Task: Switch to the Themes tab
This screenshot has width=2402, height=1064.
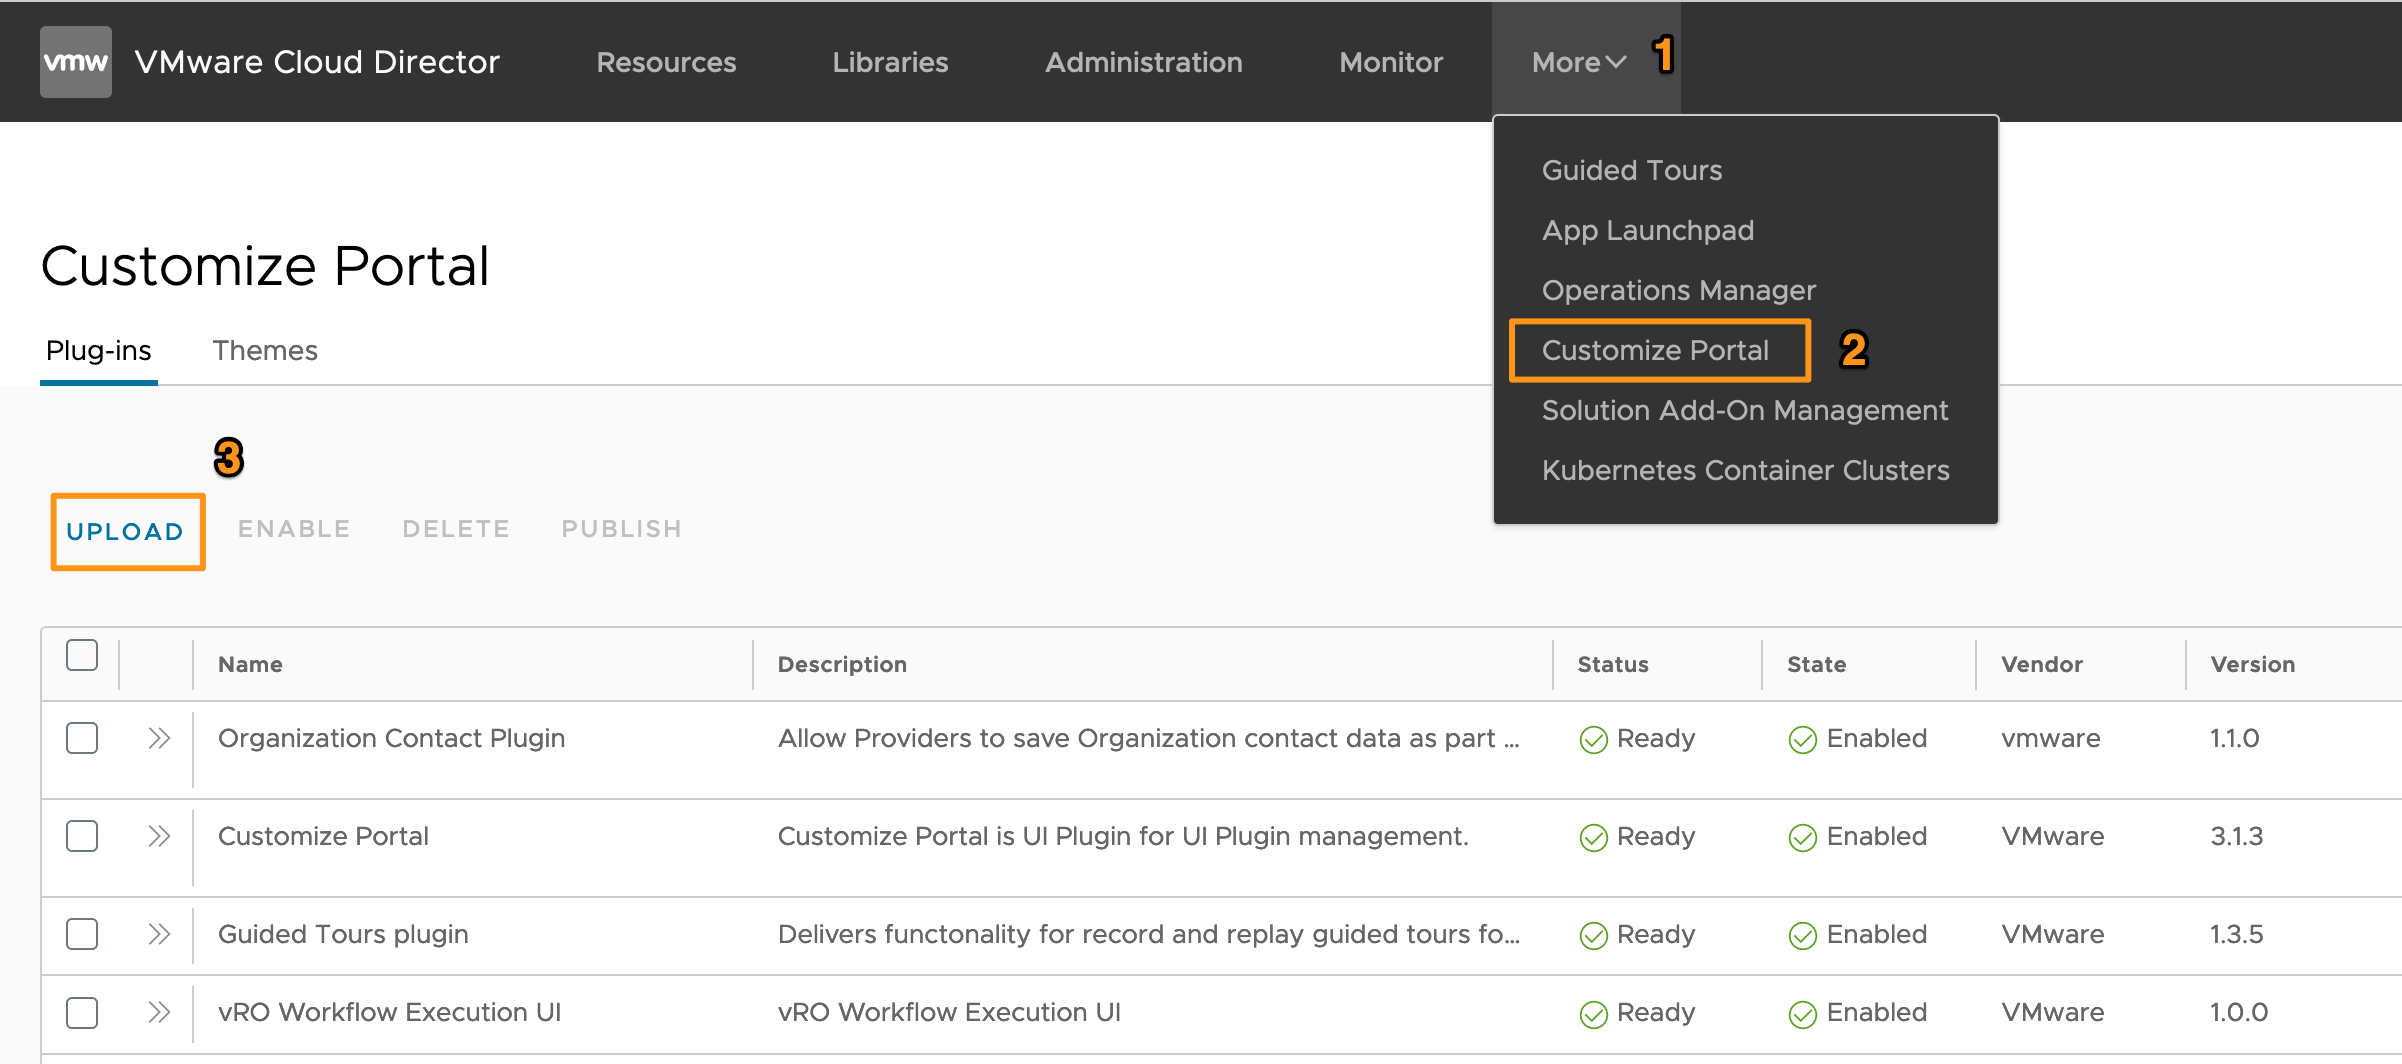Action: (265, 350)
